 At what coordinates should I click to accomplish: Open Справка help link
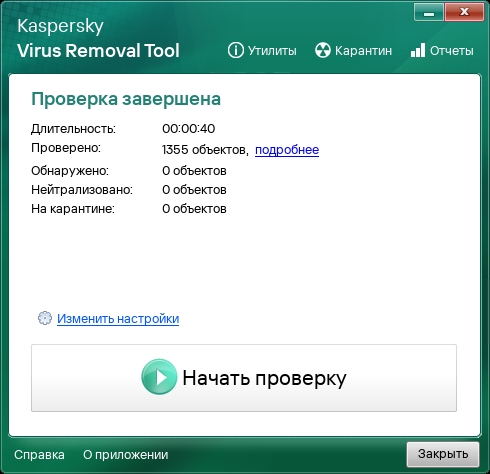[39, 455]
